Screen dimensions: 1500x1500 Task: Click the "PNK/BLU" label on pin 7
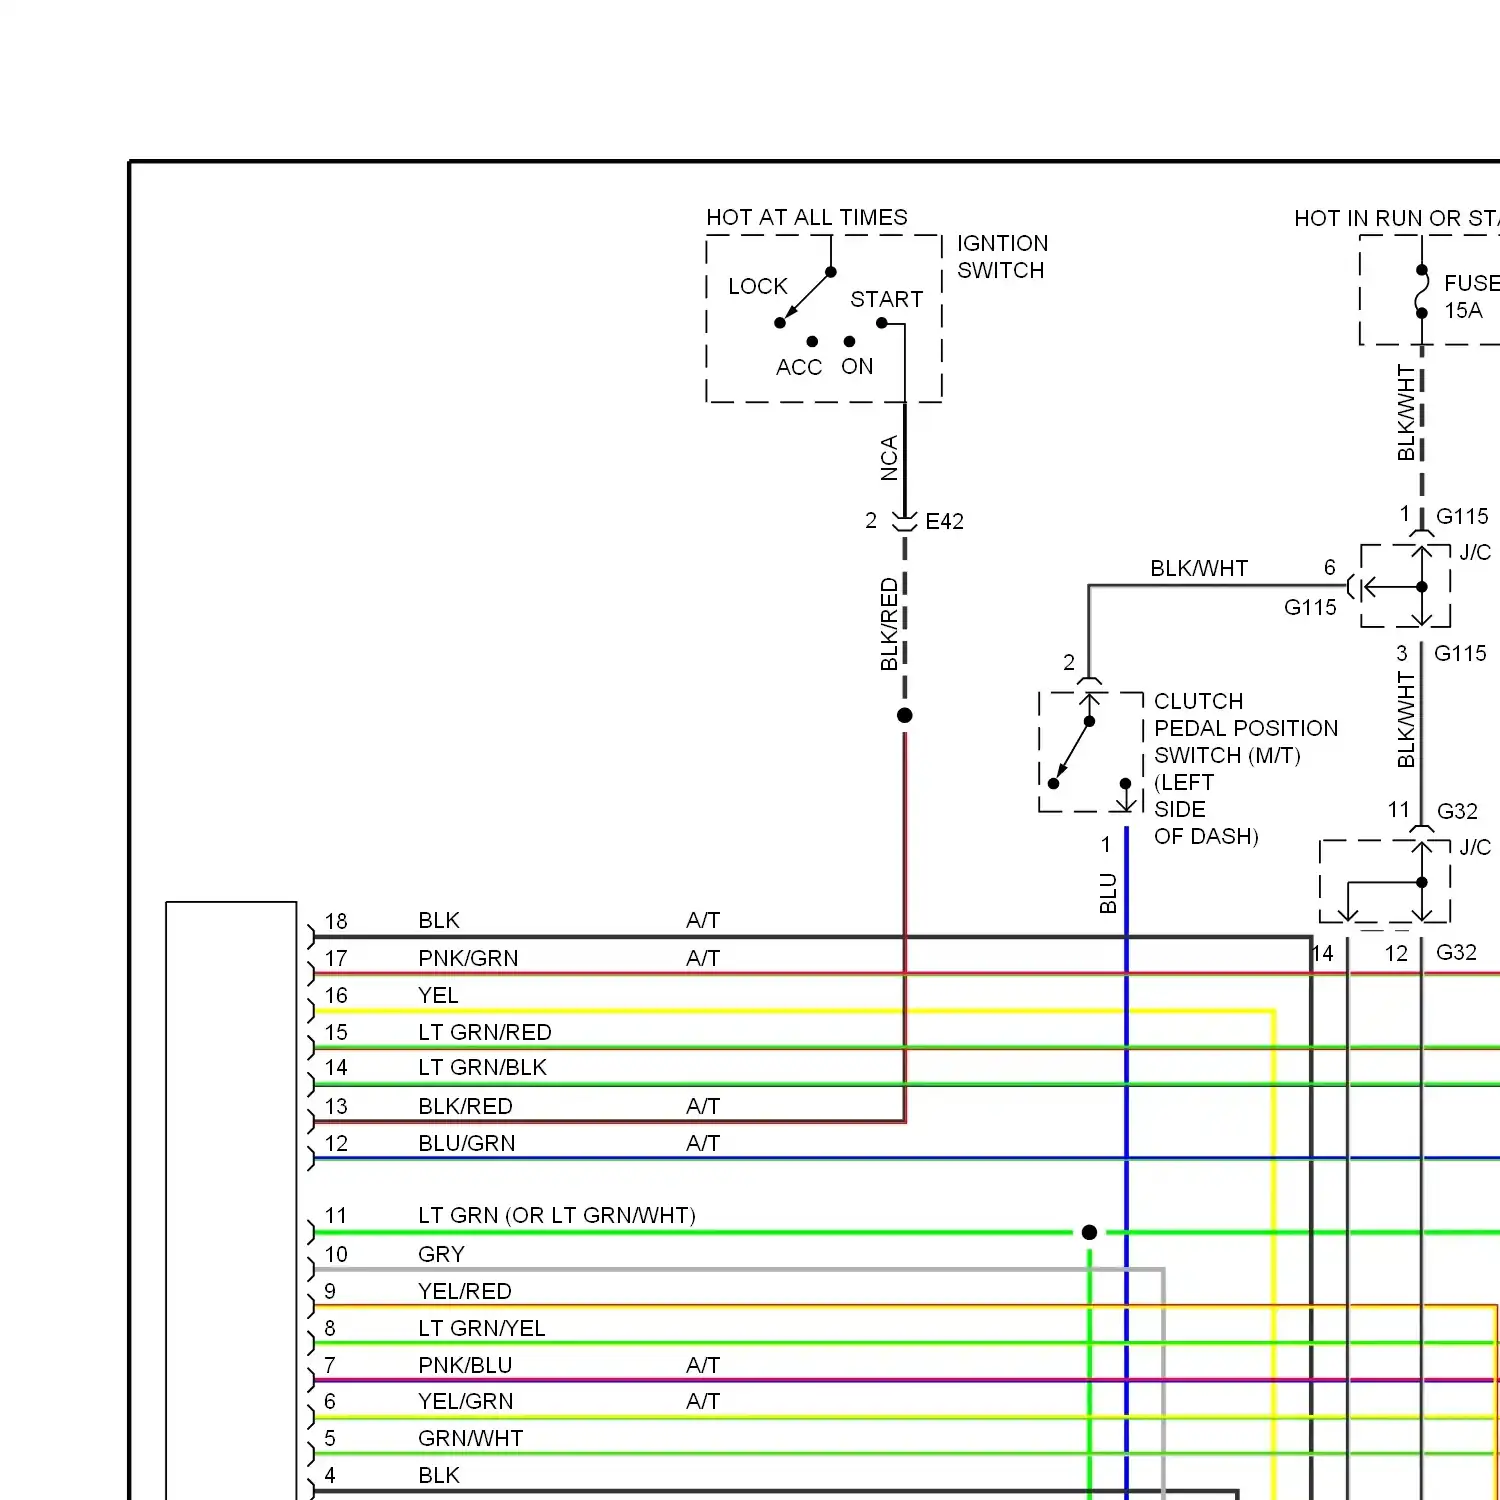tap(465, 1365)
